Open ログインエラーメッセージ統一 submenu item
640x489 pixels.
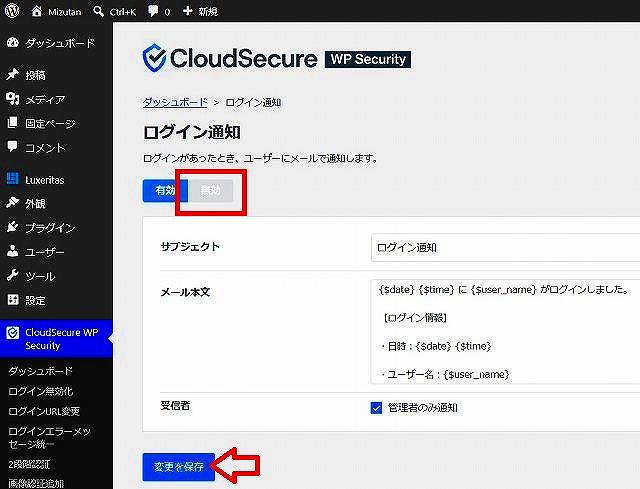click(49, 437)
